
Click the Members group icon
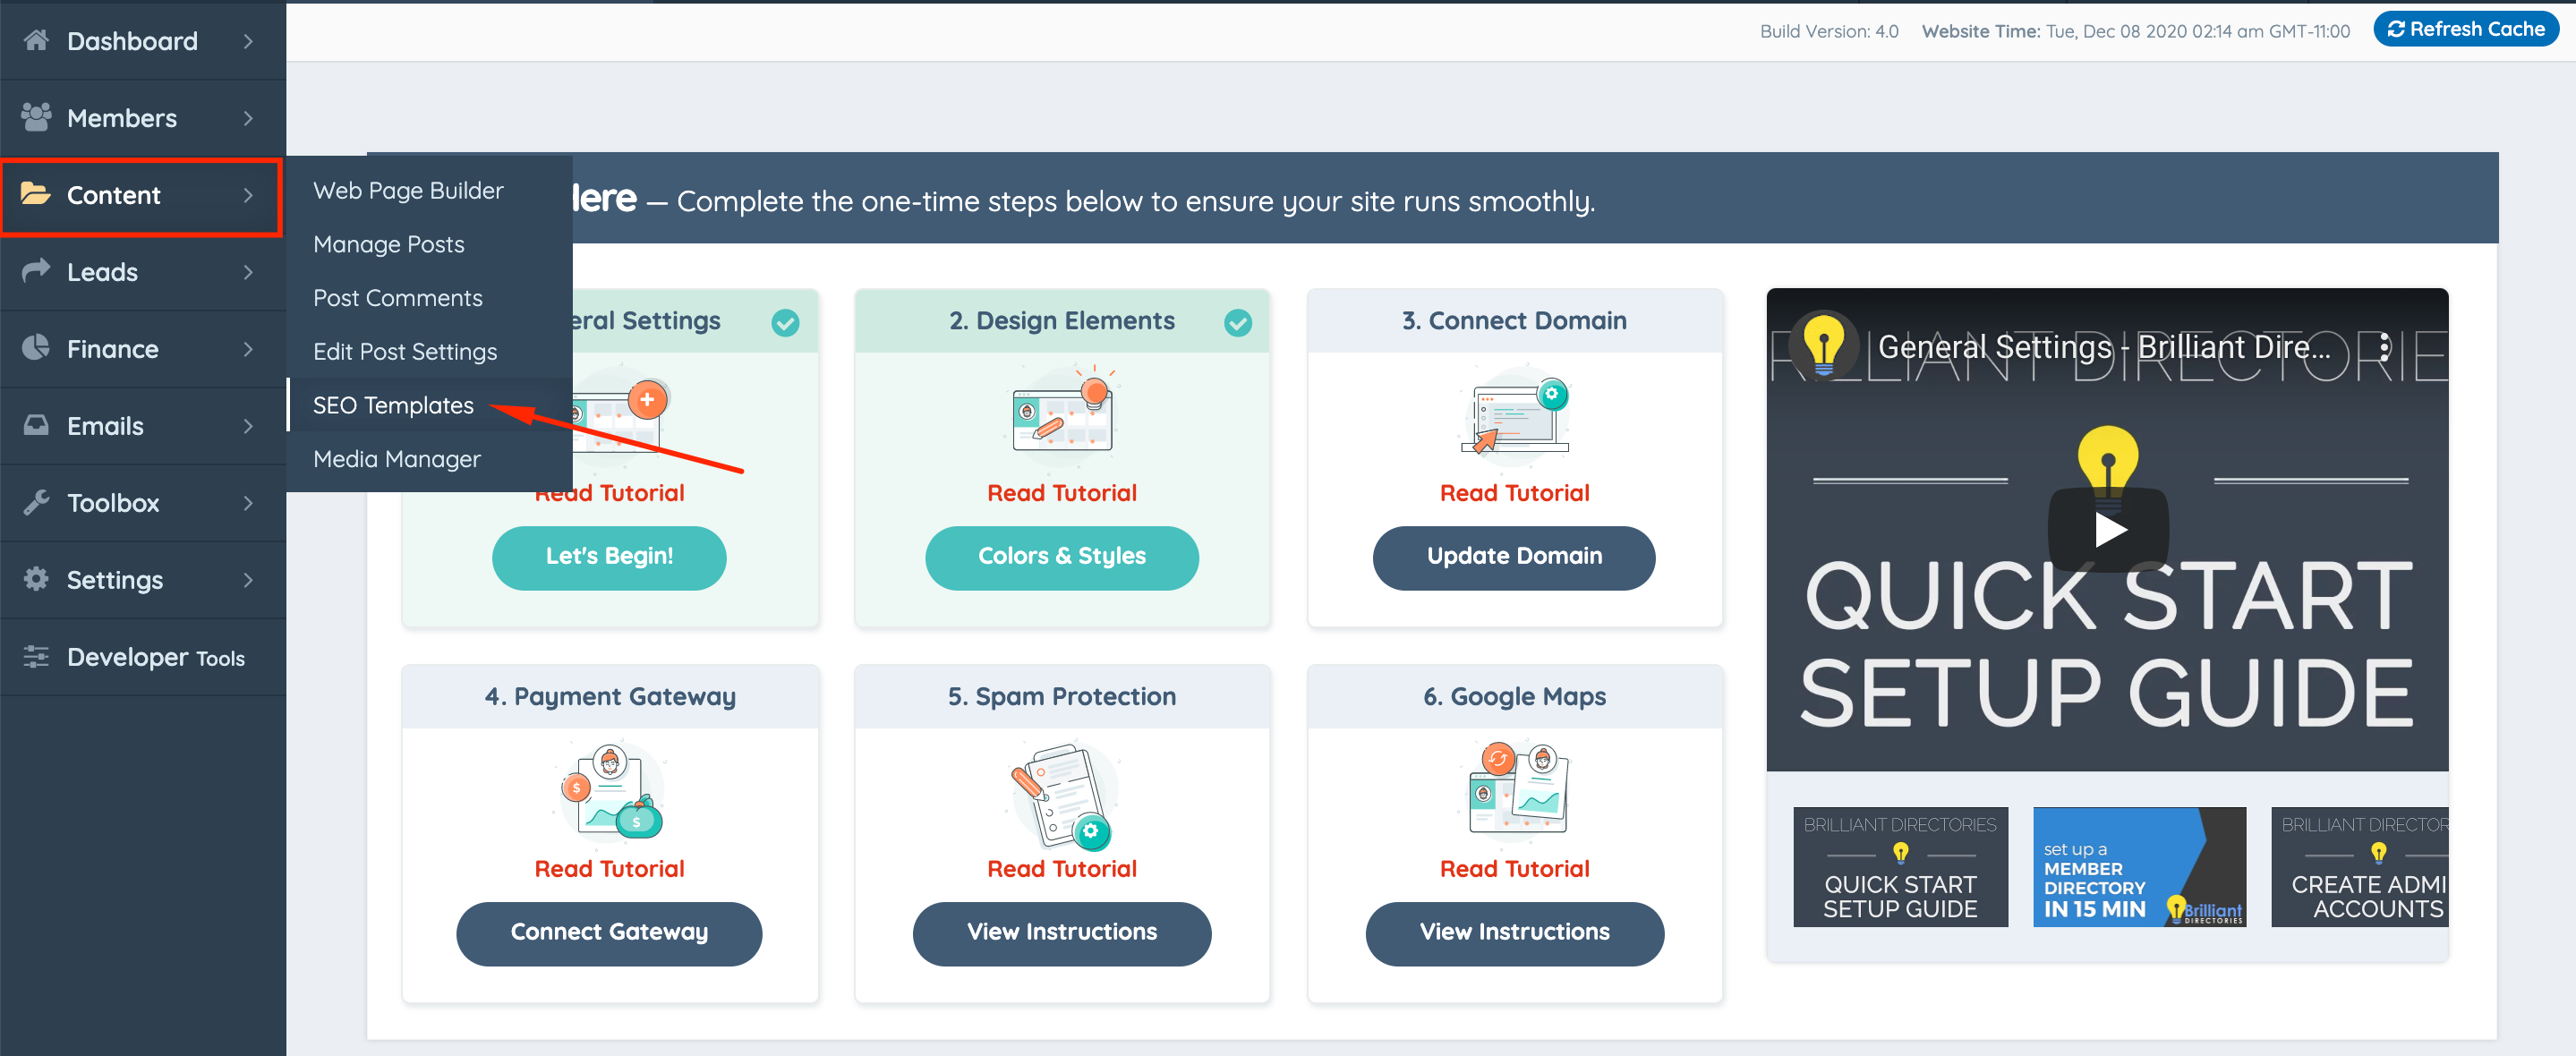point(36,117)
